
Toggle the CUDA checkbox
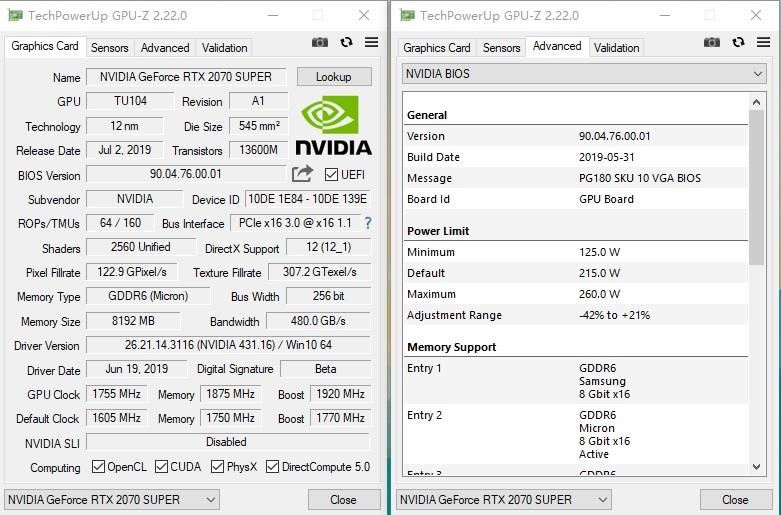coord(161,467)
